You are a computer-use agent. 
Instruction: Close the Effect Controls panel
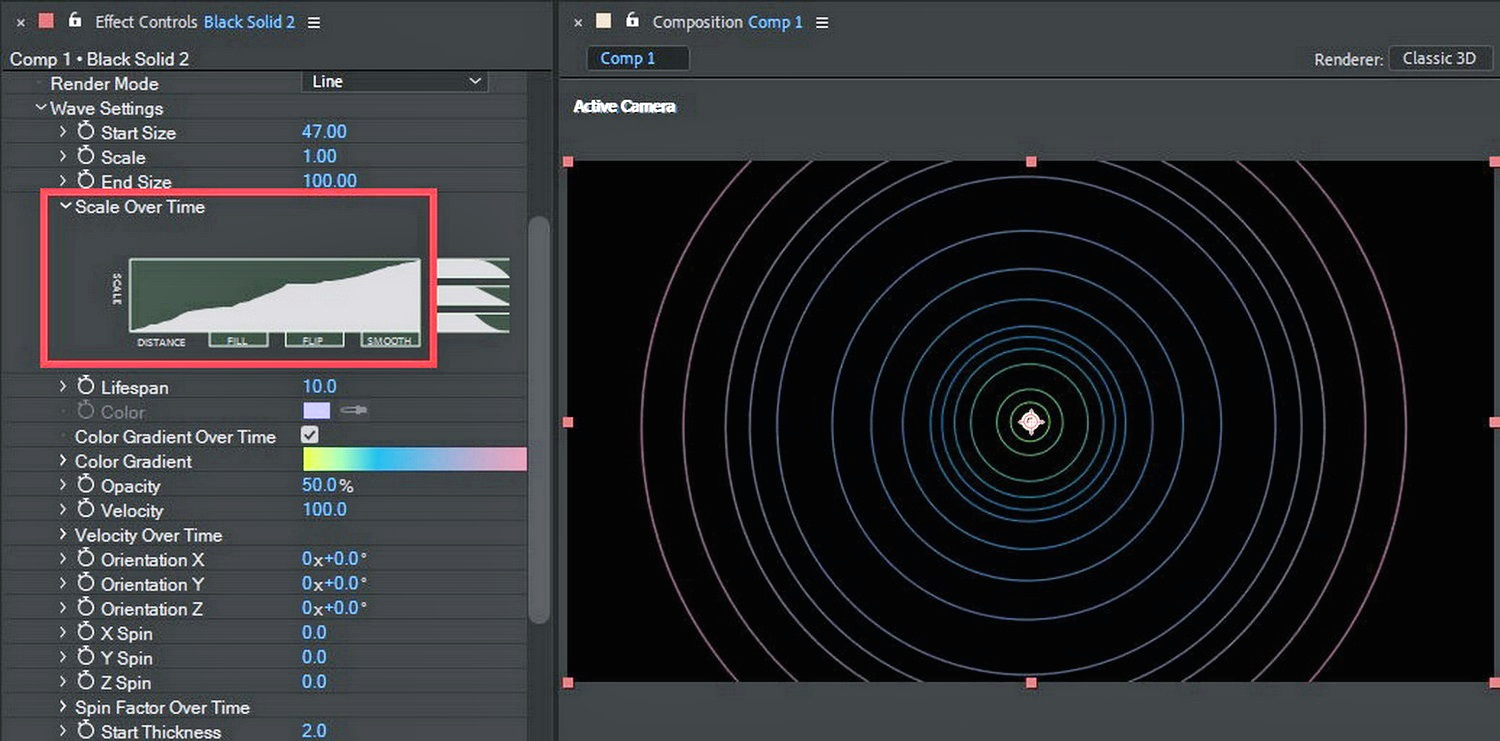pos(21,22)
